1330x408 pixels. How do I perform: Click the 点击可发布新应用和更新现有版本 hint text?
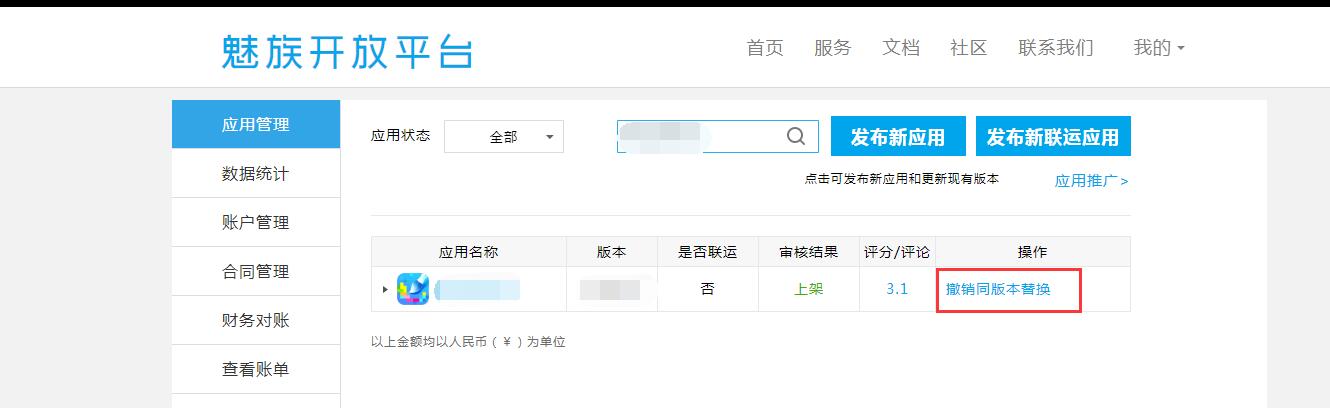coord(901,179)
